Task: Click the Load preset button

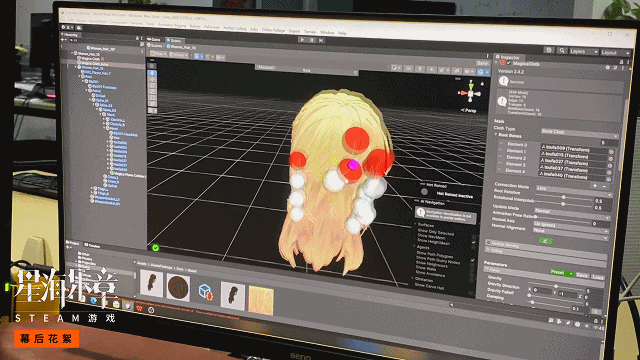Action: (x=598, y=277)
